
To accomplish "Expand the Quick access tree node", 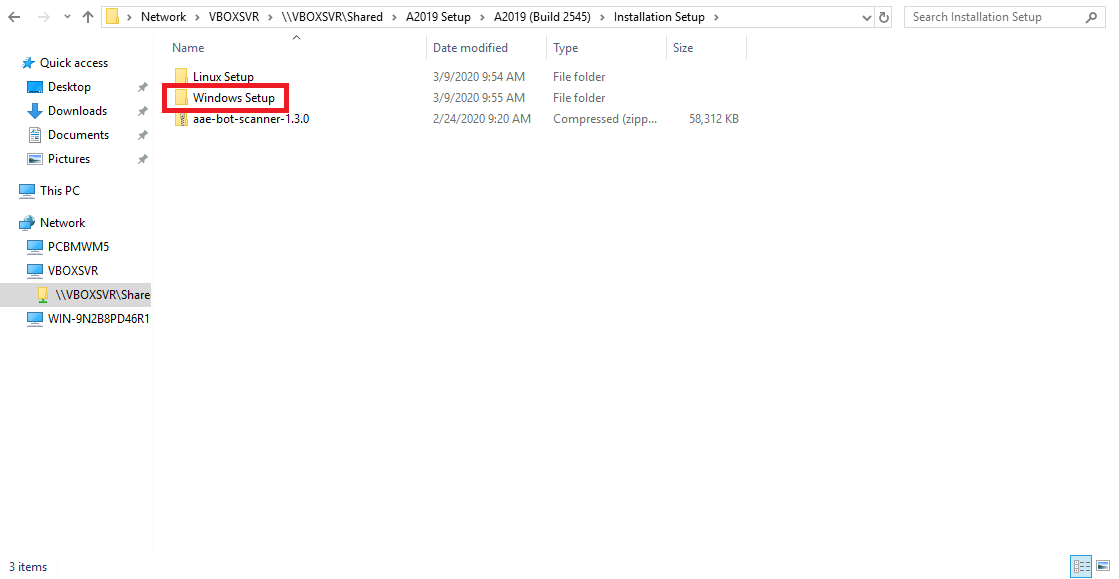I will (11, 63).
